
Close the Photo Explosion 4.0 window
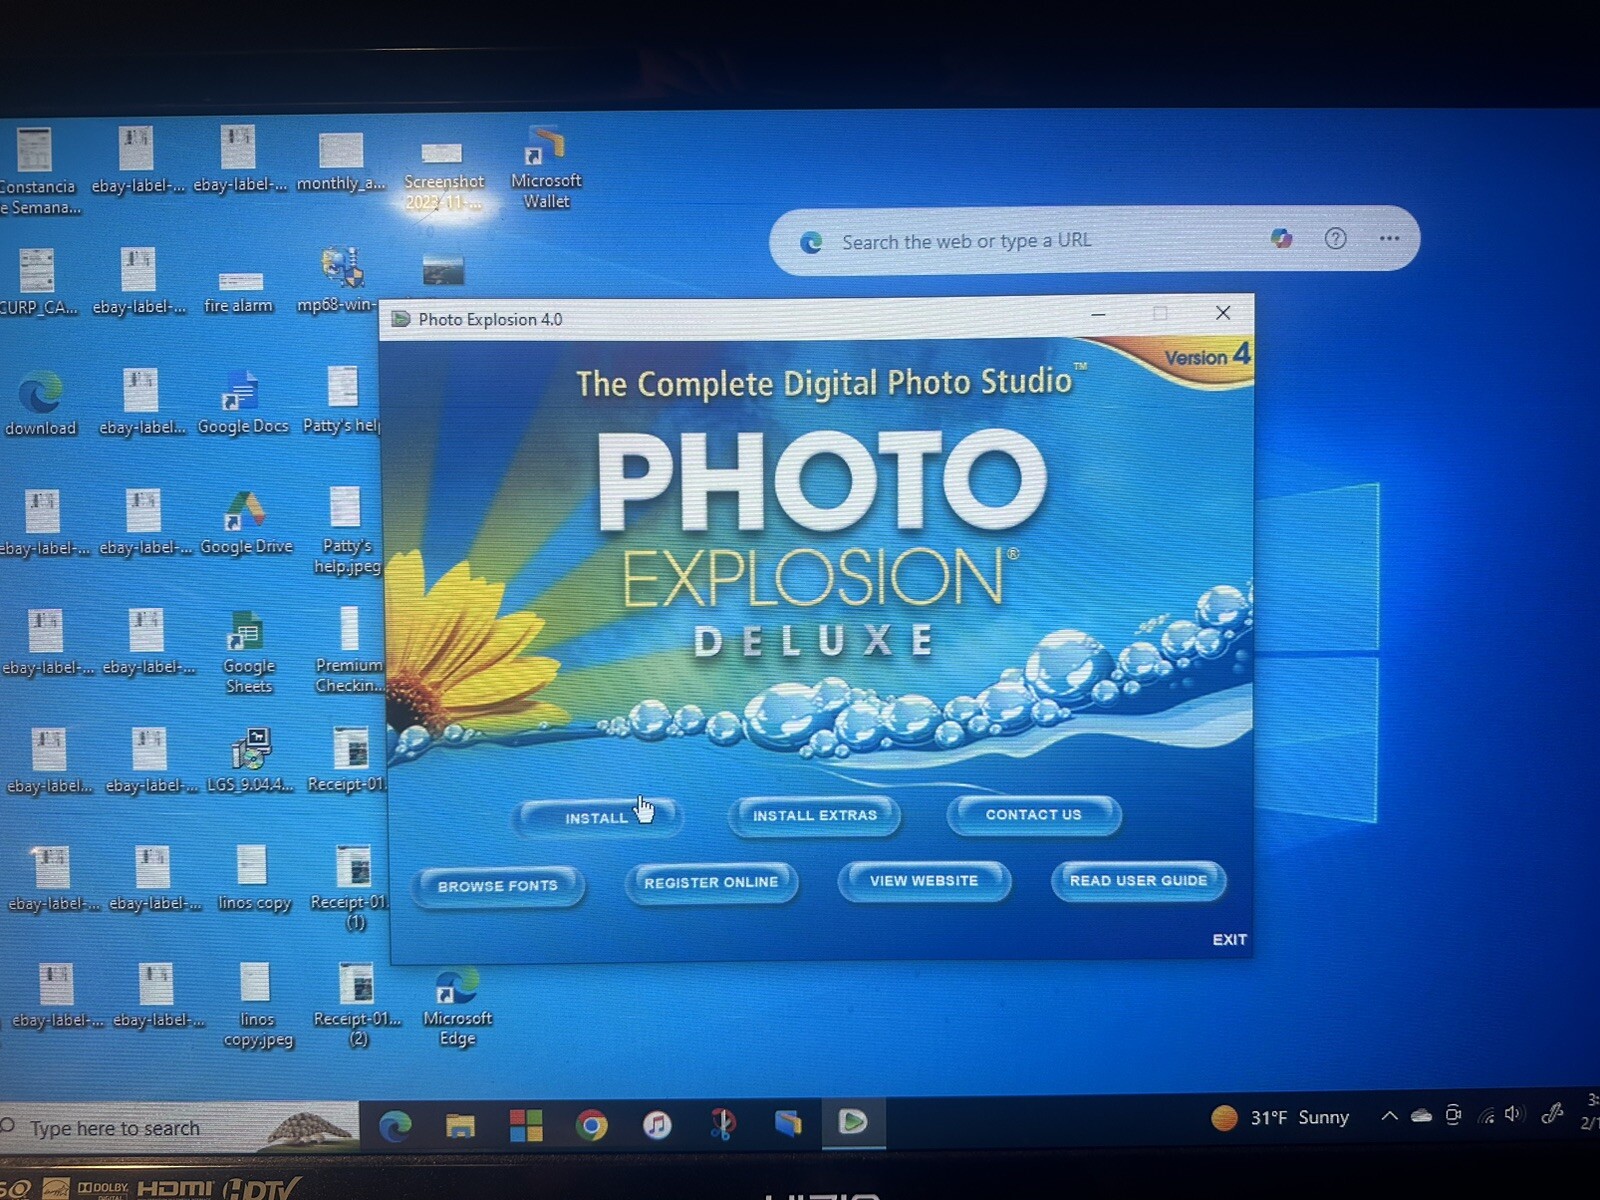1222,313
